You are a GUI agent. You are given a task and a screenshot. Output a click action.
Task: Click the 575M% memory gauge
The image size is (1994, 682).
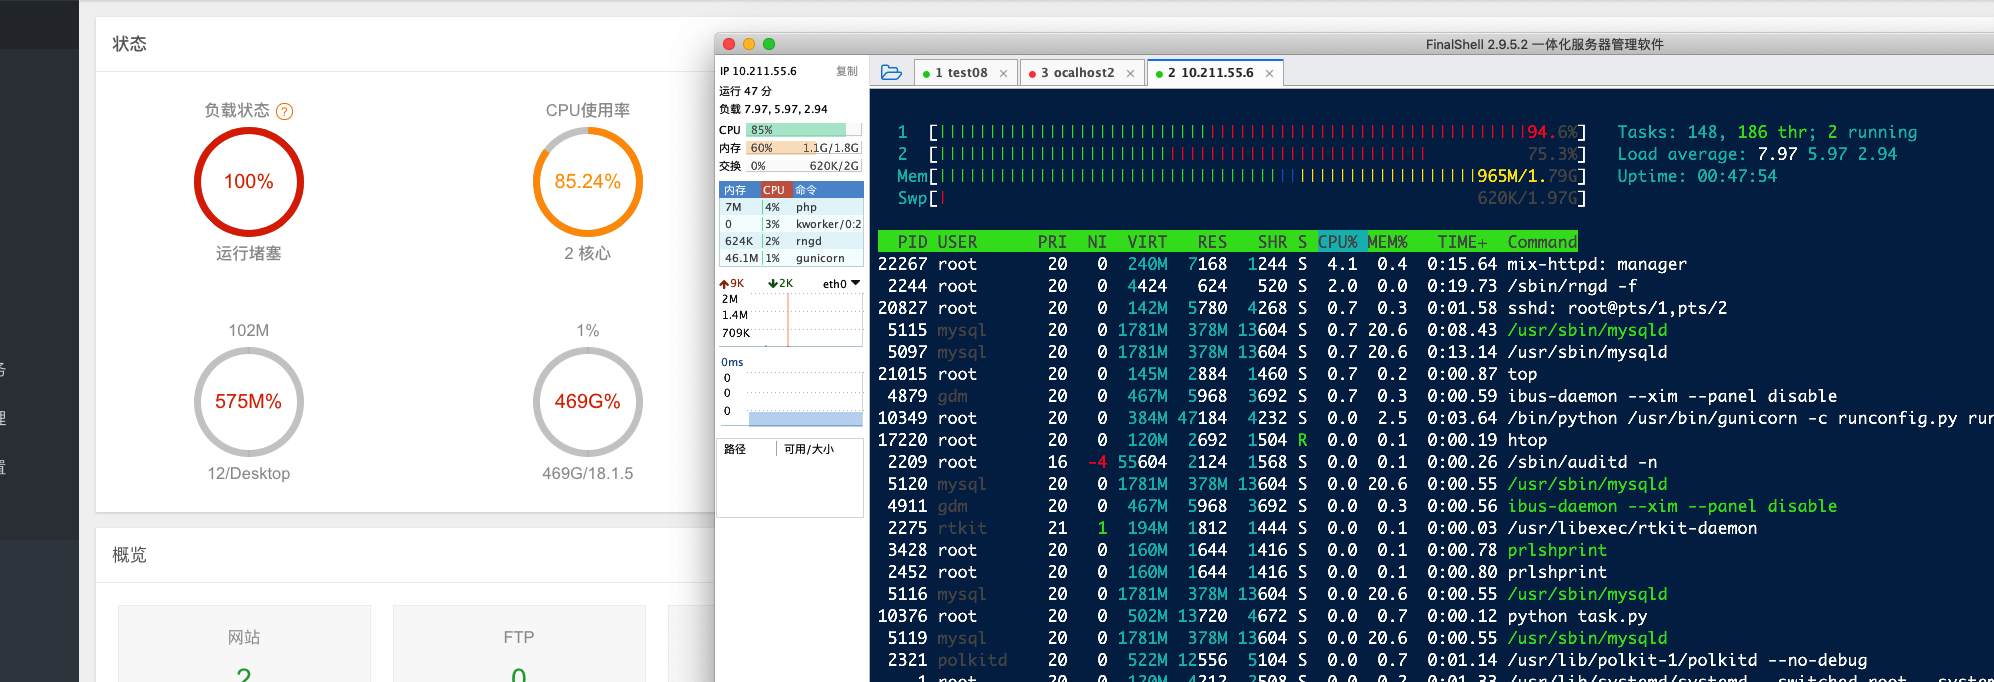coord(249,402)
